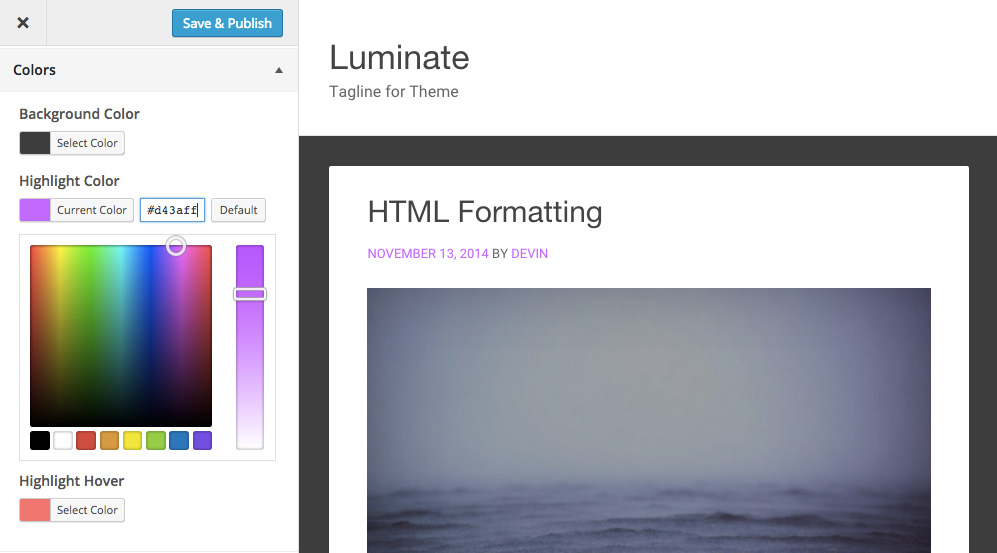
Task: Choose the yellow palette swatch
Action: tap(132, 440)
